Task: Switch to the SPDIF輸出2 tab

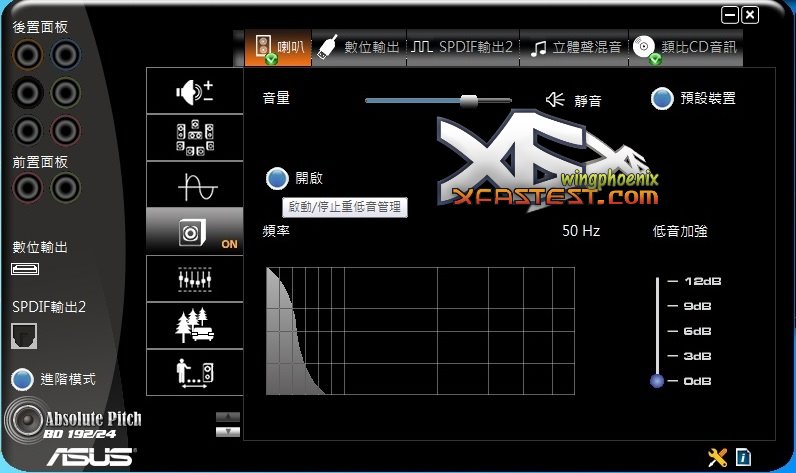Action: (x=463, y=48)
